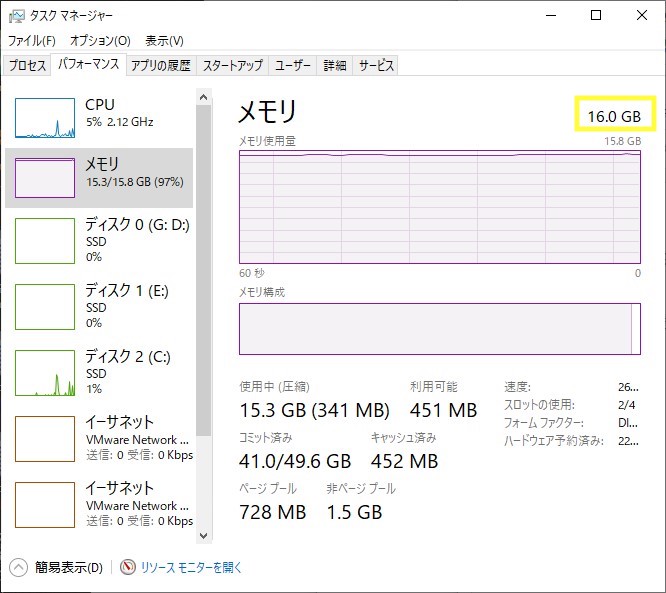Click the 452 MB cached value

pos(404,461)
